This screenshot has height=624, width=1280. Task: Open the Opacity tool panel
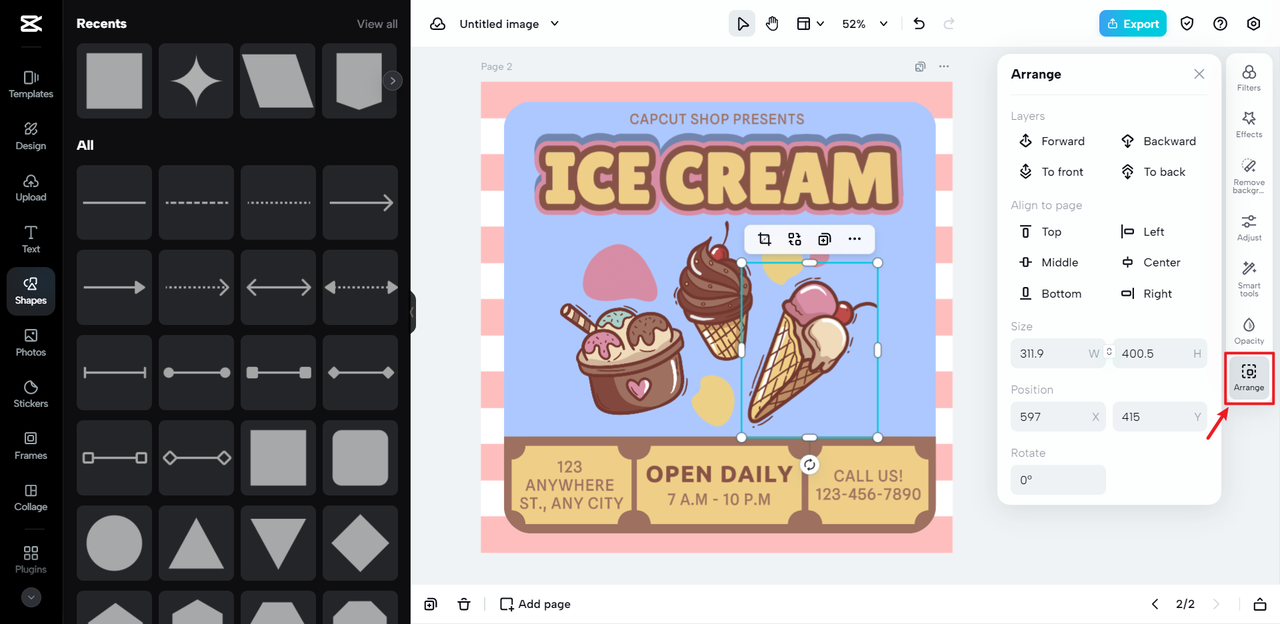pos(1249,331)
